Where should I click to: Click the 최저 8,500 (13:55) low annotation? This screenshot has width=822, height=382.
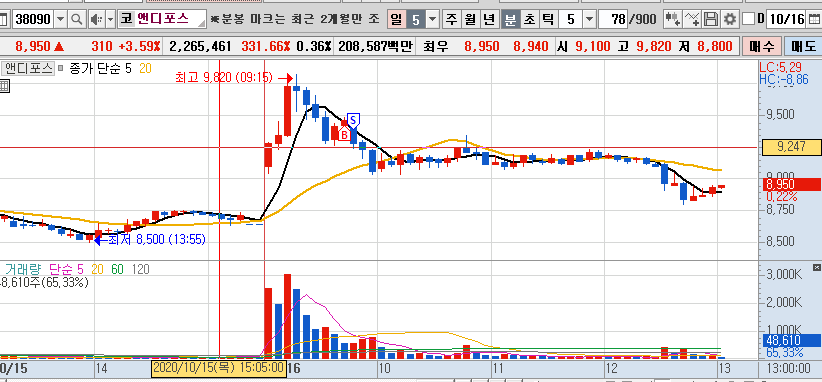157,239
